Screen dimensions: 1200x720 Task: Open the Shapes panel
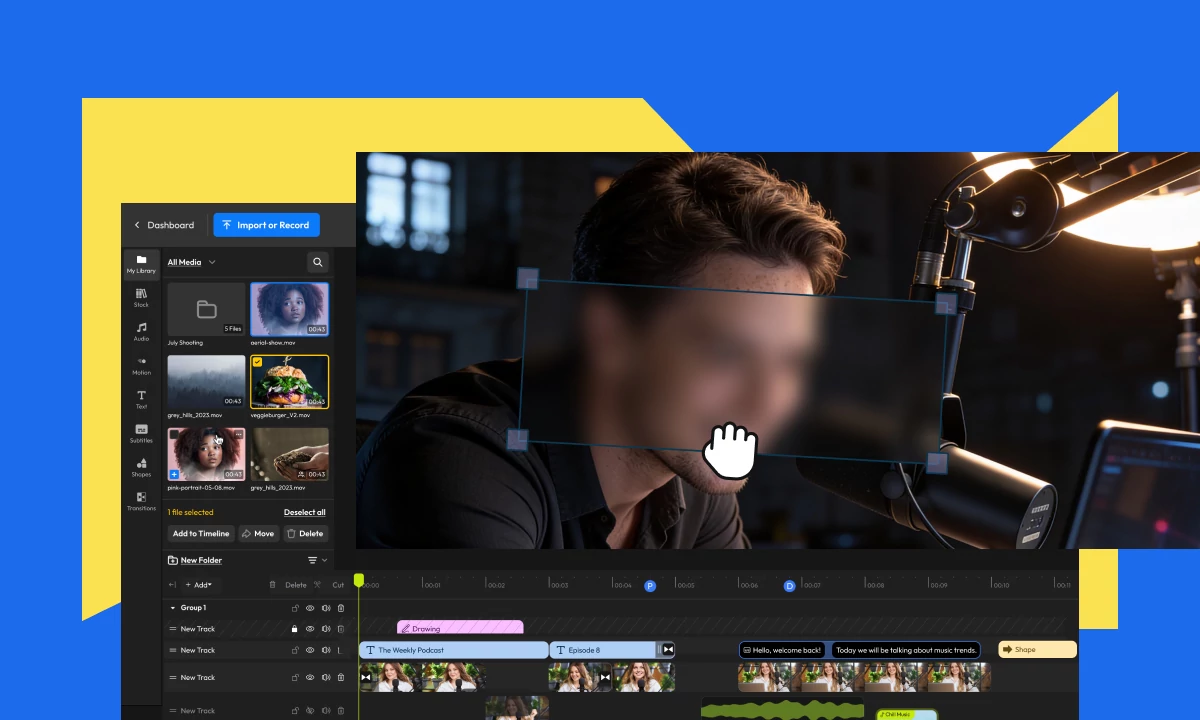coord(141,467)
